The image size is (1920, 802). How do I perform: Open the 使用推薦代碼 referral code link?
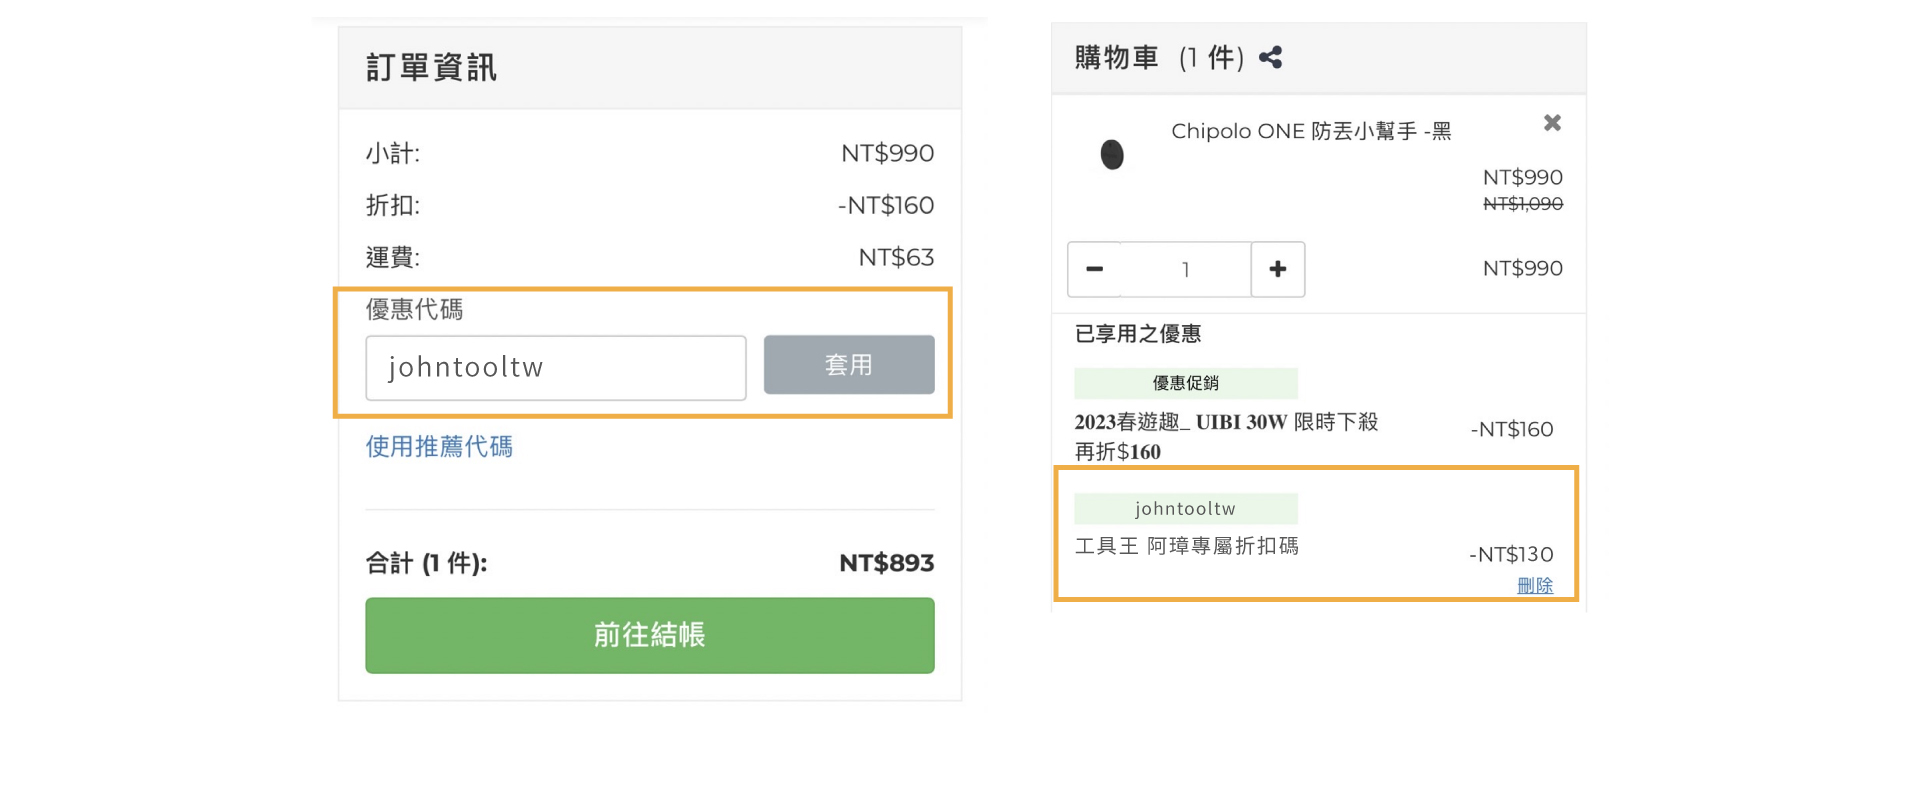point(439,447)
